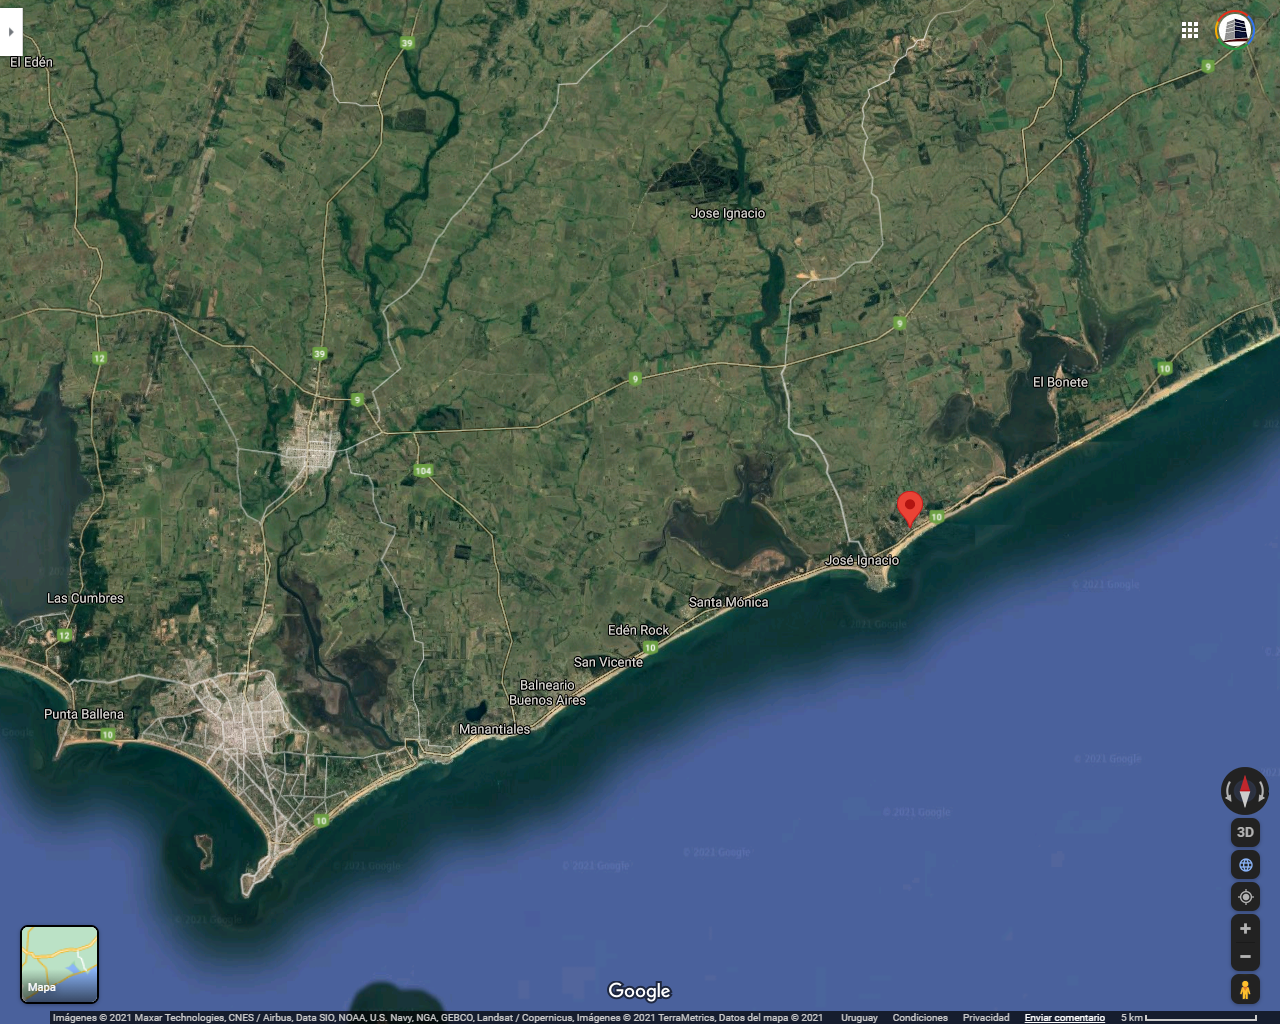This screenshot has height=1024, width=1280.
Task: Open the Condiciones link in footer
Action: tap(919, 1018)
